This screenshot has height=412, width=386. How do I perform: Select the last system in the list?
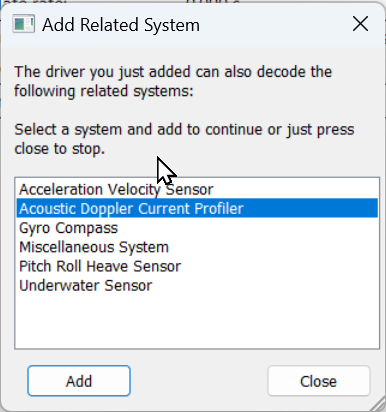[x=197, y=286]
